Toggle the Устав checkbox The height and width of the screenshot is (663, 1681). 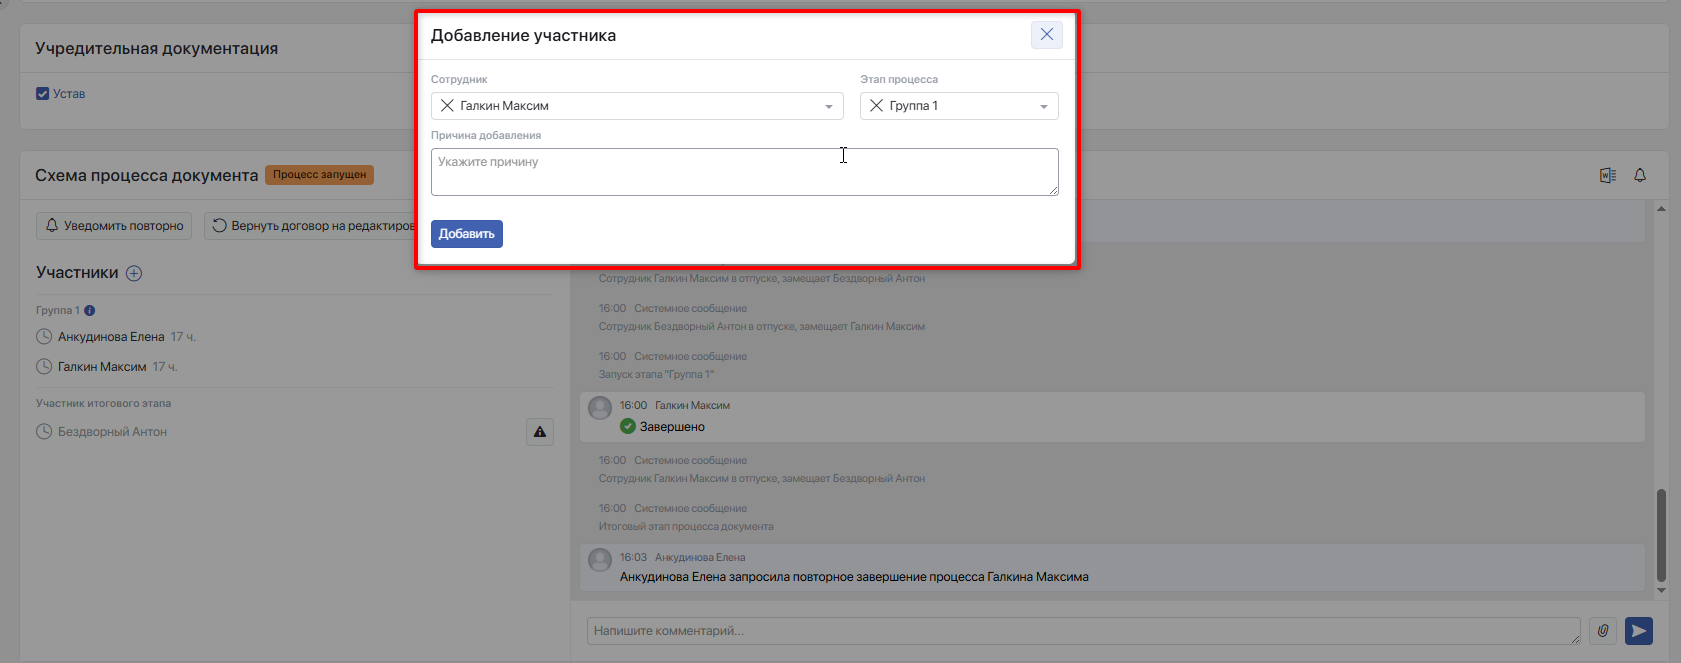tap(43, 94)
